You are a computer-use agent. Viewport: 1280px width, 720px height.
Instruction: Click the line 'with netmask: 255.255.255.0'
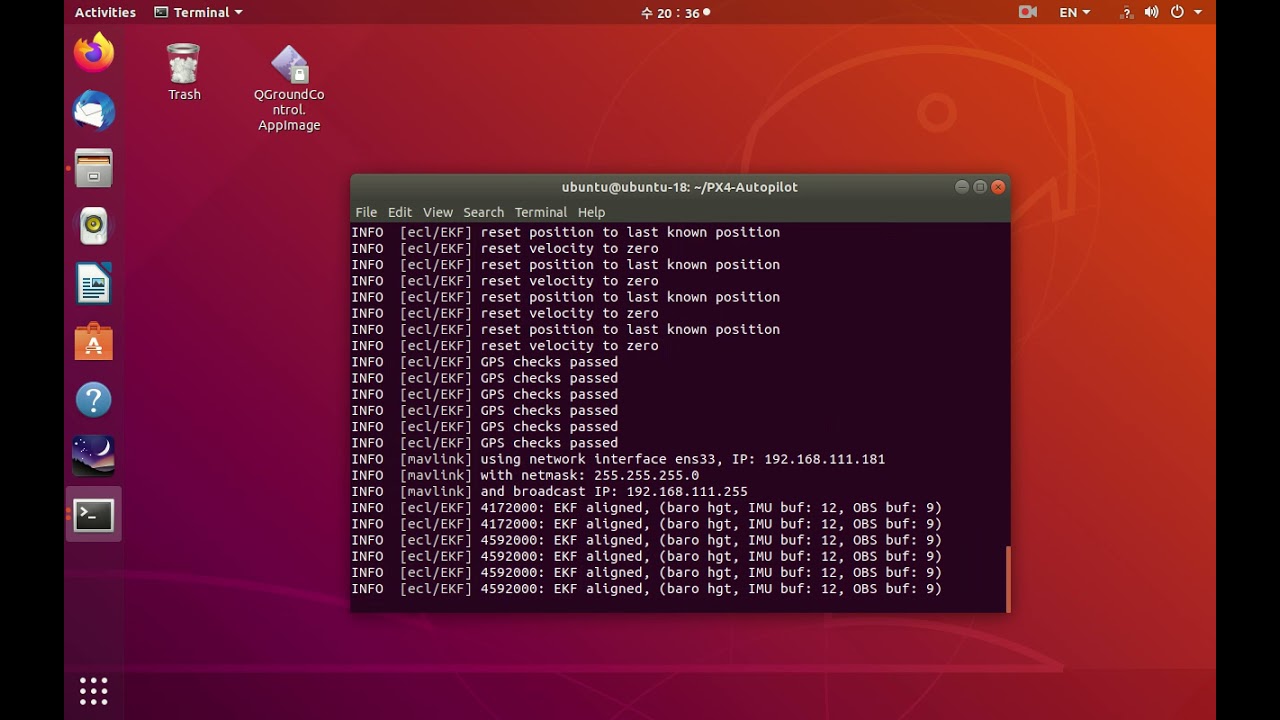coord(525,475)
